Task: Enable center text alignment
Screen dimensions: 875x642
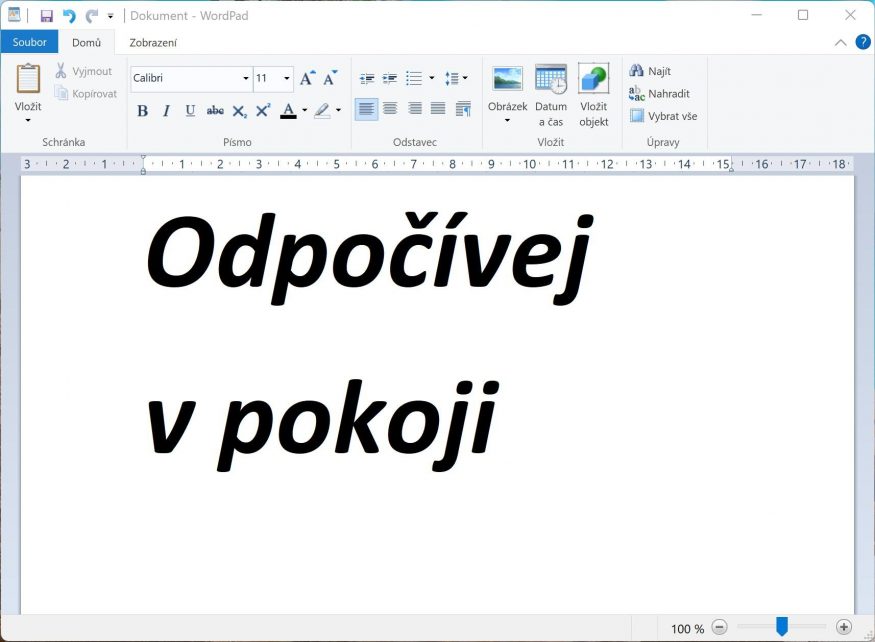Action: (390, 109)
